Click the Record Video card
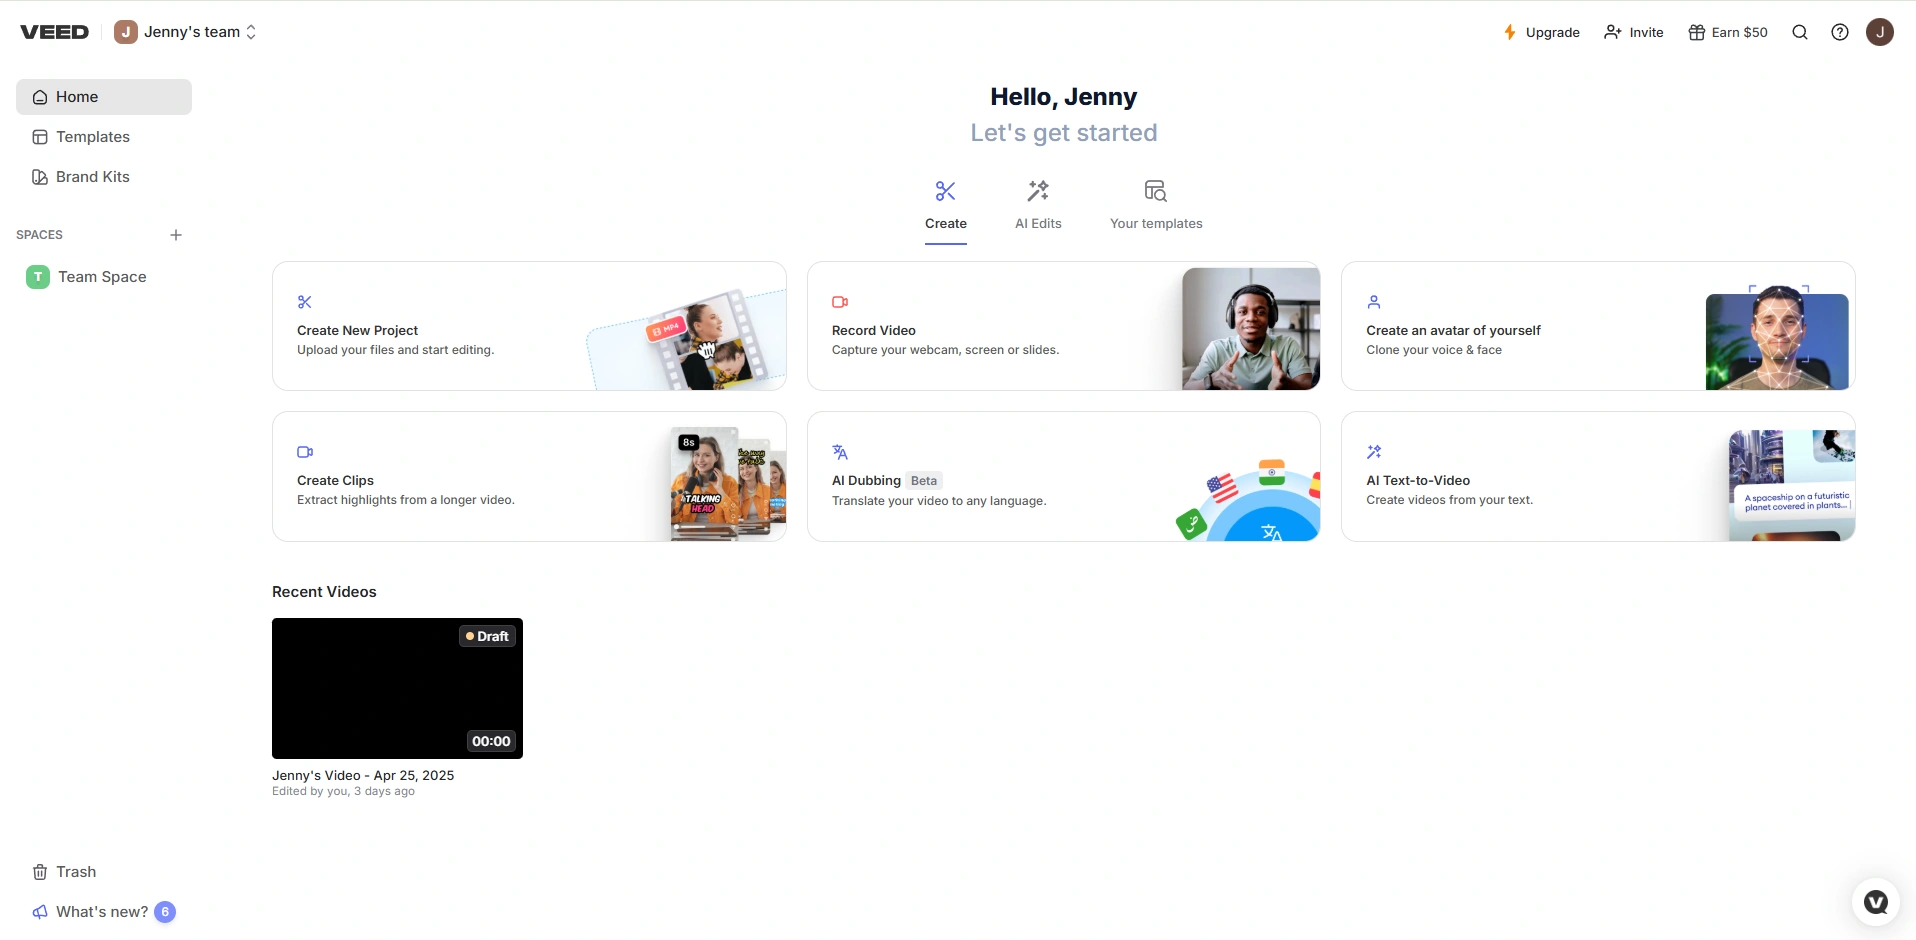Viewport: 1916px width, 940px height. click(1064, 326)
